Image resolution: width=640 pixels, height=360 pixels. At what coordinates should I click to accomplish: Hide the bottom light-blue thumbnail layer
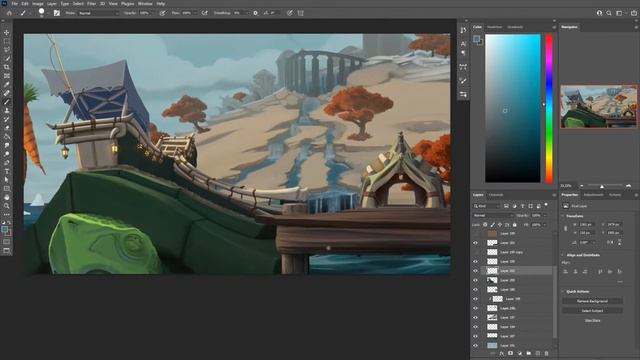point(475,345)
